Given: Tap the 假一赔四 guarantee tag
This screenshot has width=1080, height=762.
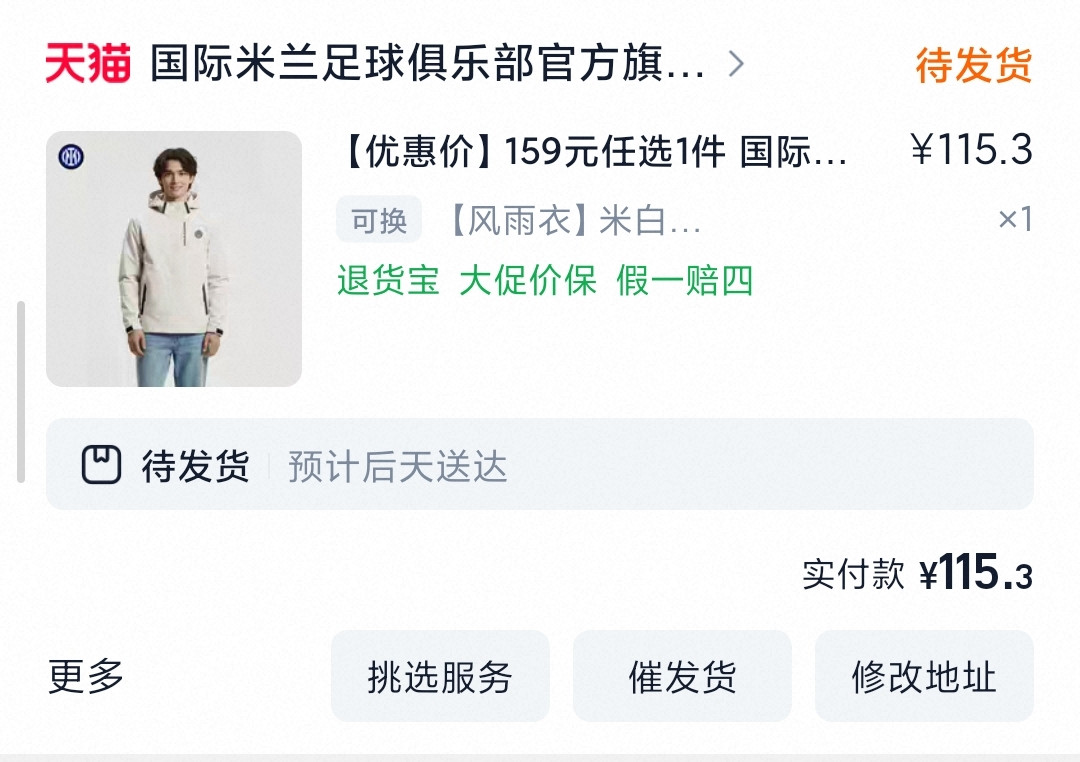Looking at the screenshot, I should [x=684, y=281].
